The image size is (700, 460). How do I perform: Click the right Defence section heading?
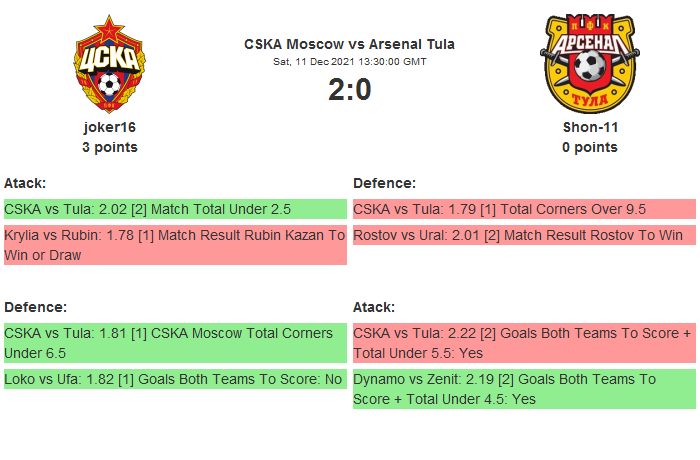(x=385, y=183)
